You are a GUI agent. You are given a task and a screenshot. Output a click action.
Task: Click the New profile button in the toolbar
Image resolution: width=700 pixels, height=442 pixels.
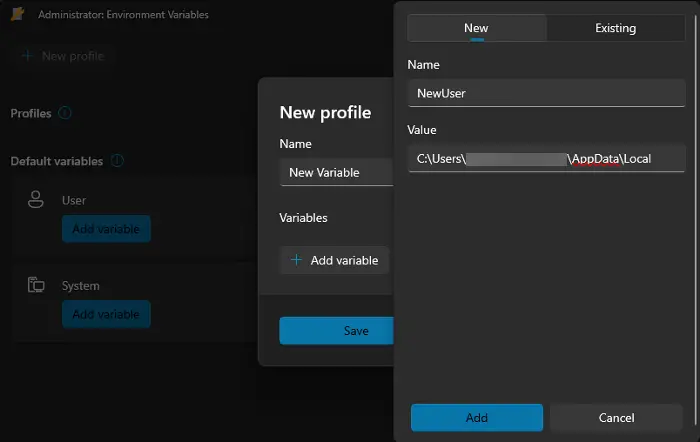[x=63, y=56]
